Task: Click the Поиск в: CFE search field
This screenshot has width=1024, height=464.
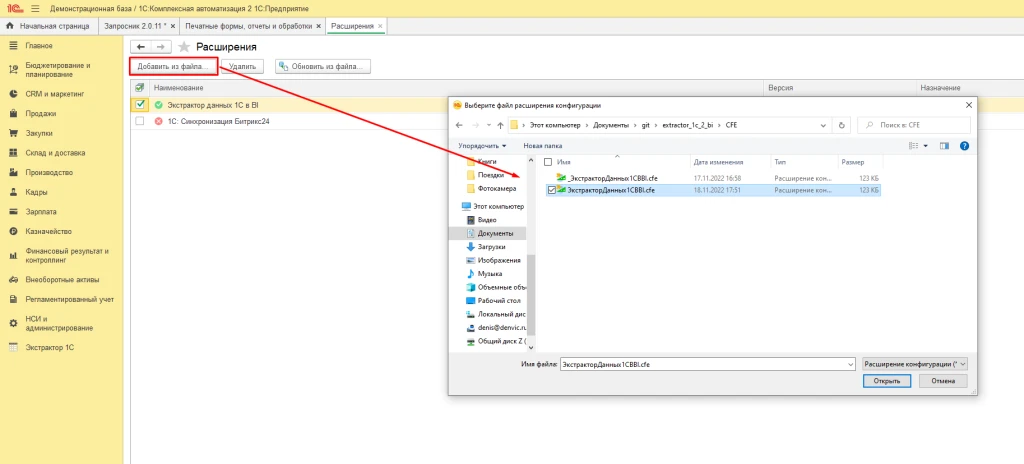Action: pos(914,125)
